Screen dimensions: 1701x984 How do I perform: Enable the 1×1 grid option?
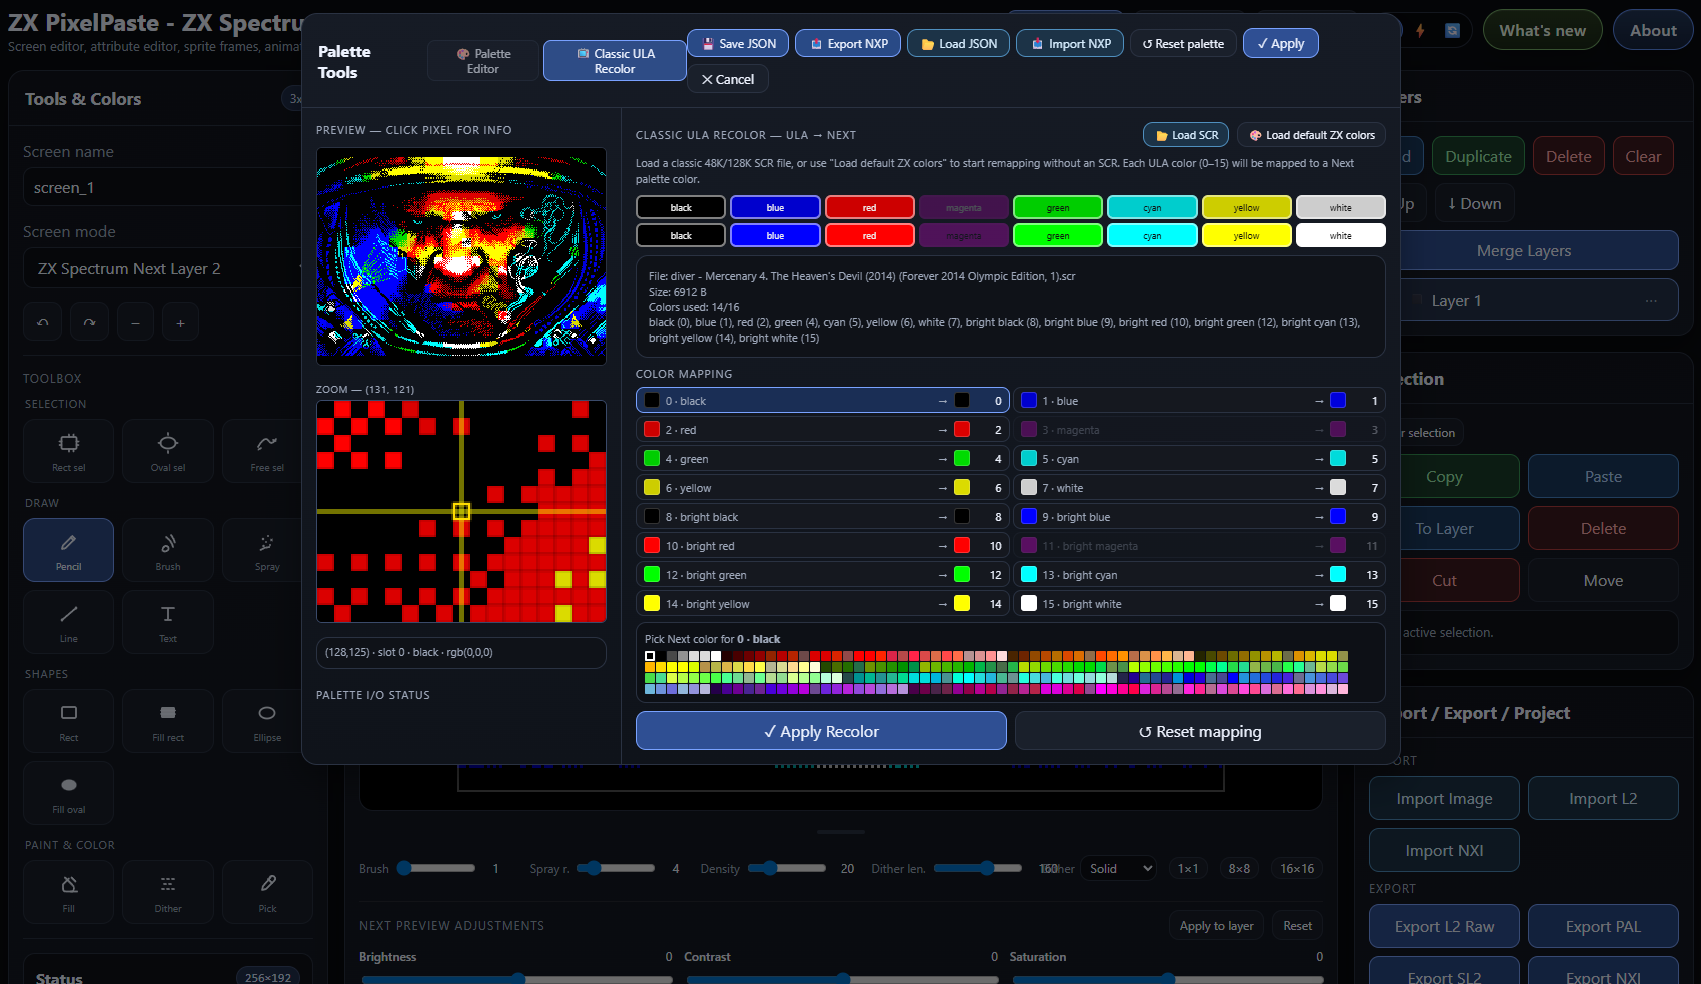1188,869
